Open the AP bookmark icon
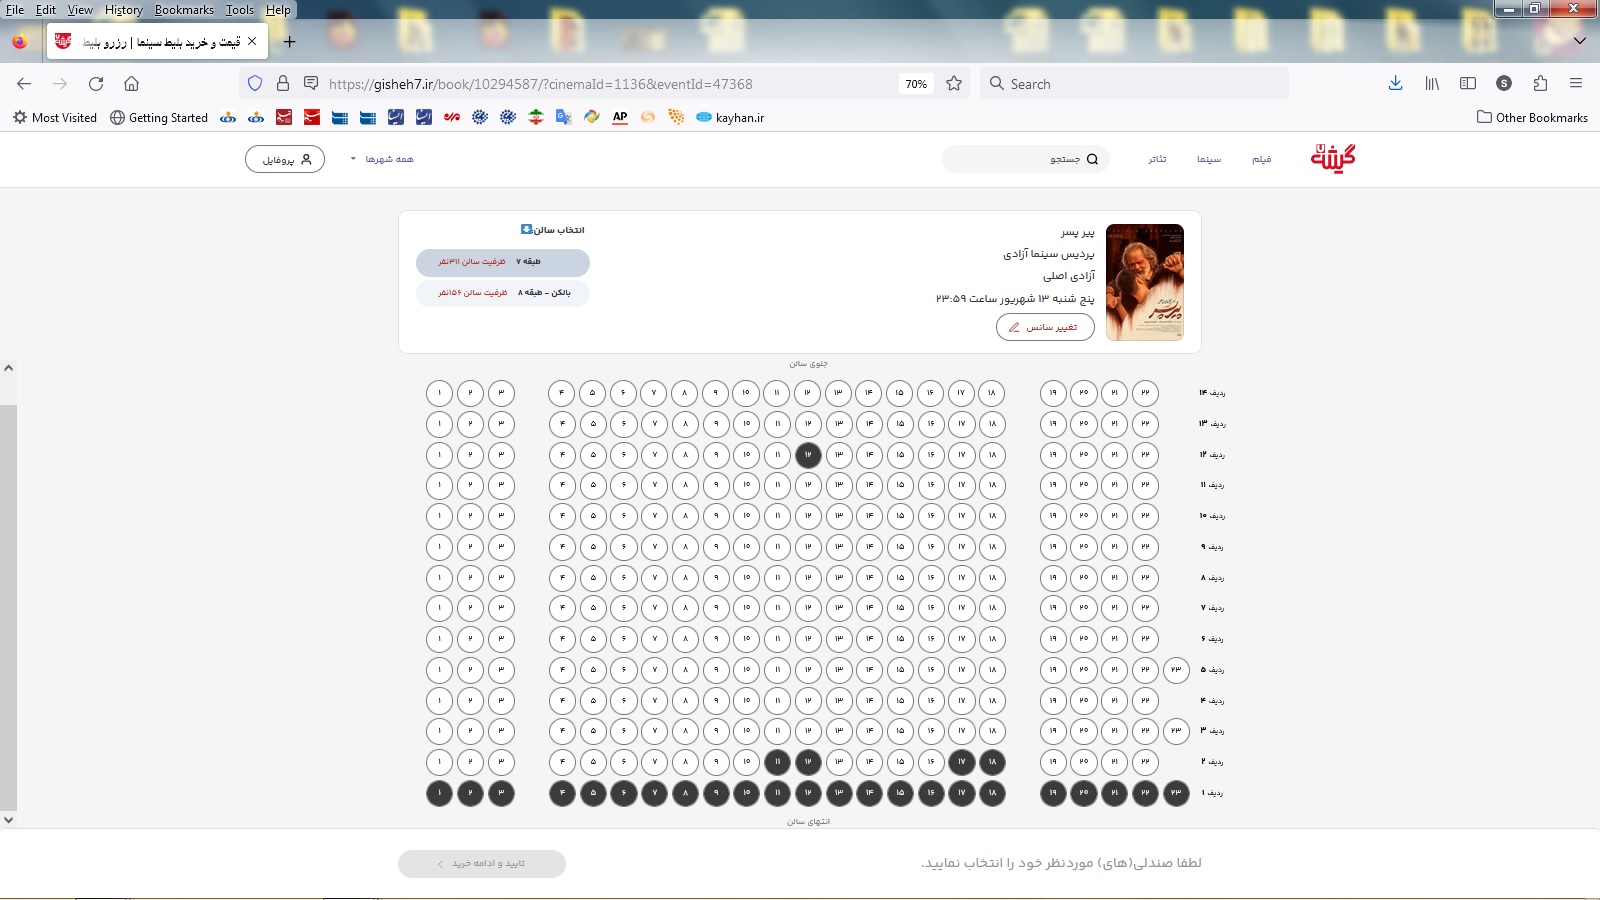The height and width of the screenshot is (900, 1600). click(x=620, y=117)
